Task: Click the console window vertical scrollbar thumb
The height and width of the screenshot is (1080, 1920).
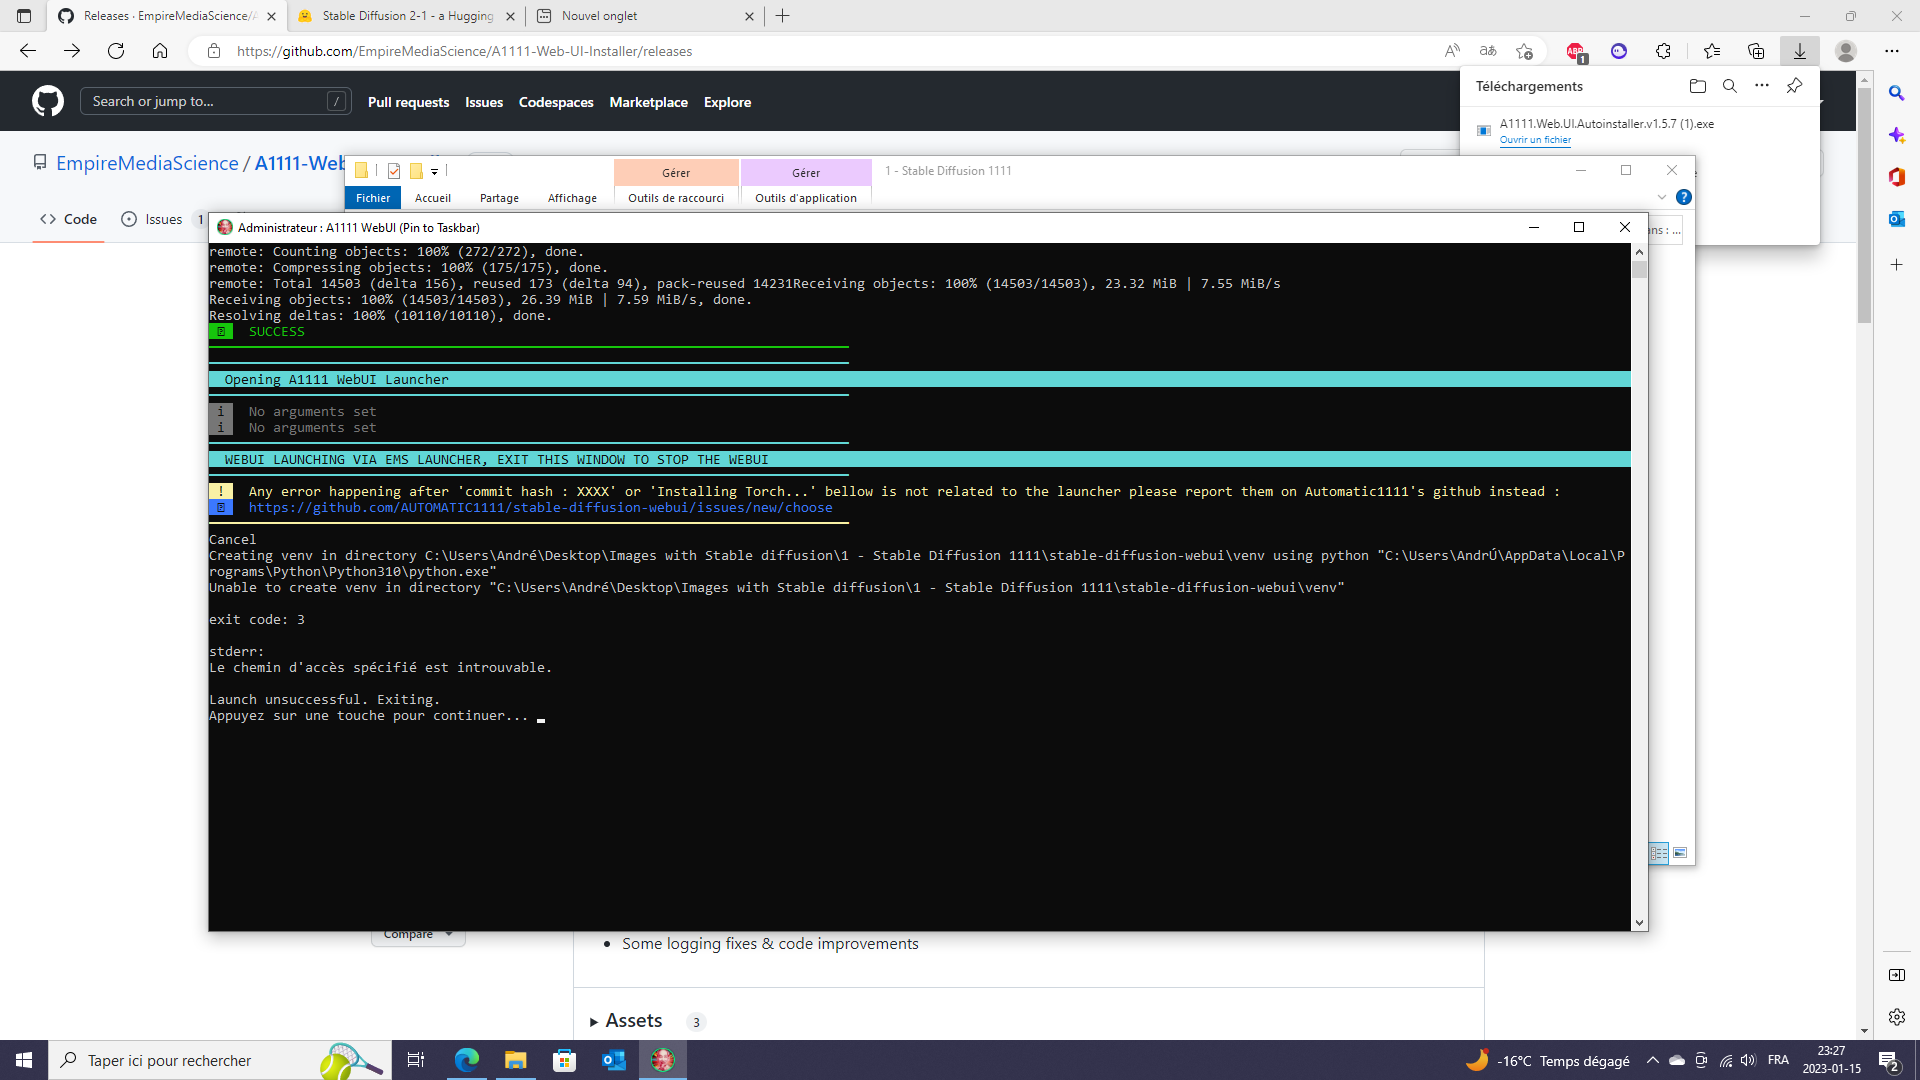Action: click(1639, 269)
